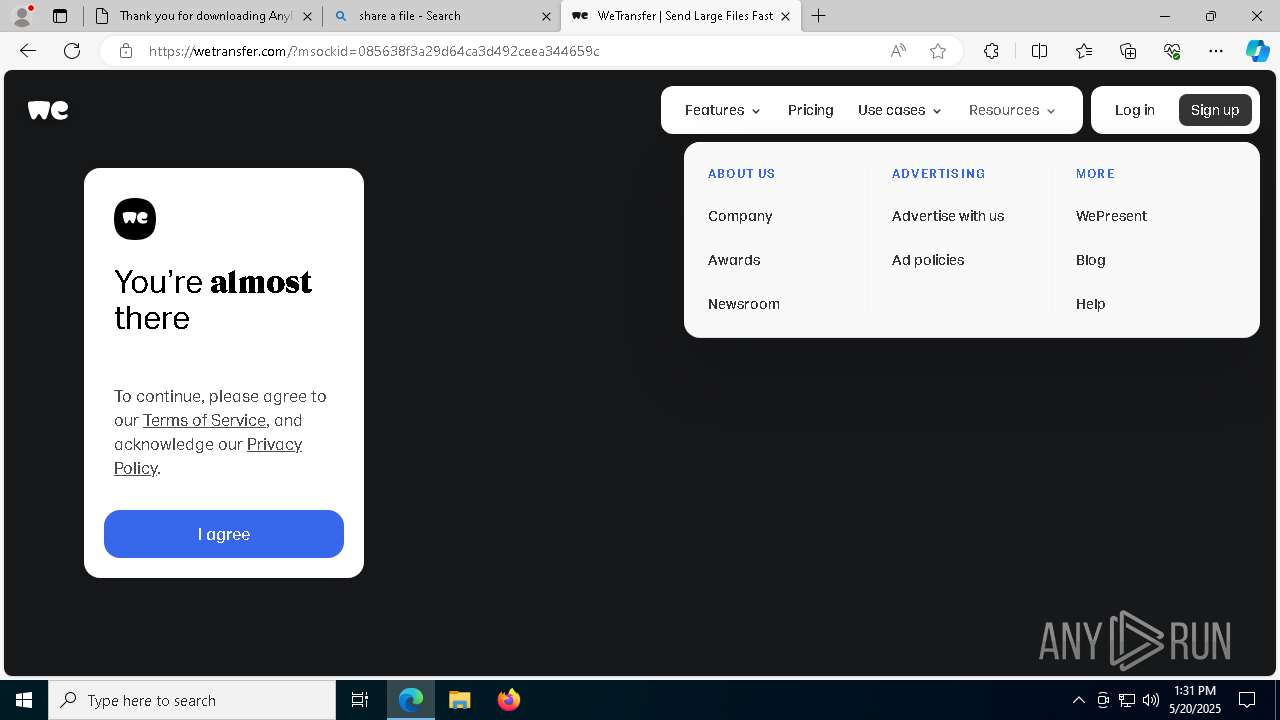
Task: Click the WeTransfer logo in header
Action: click(x=48, y=110)
